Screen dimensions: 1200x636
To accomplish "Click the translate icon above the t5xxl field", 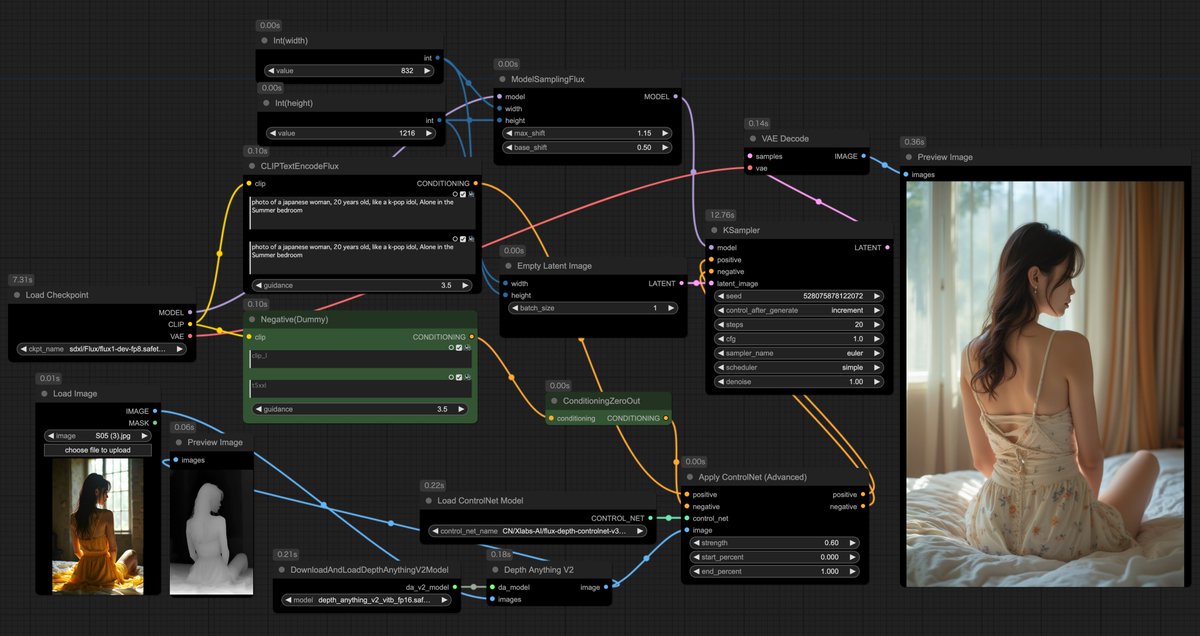I will tap(467, 376).
